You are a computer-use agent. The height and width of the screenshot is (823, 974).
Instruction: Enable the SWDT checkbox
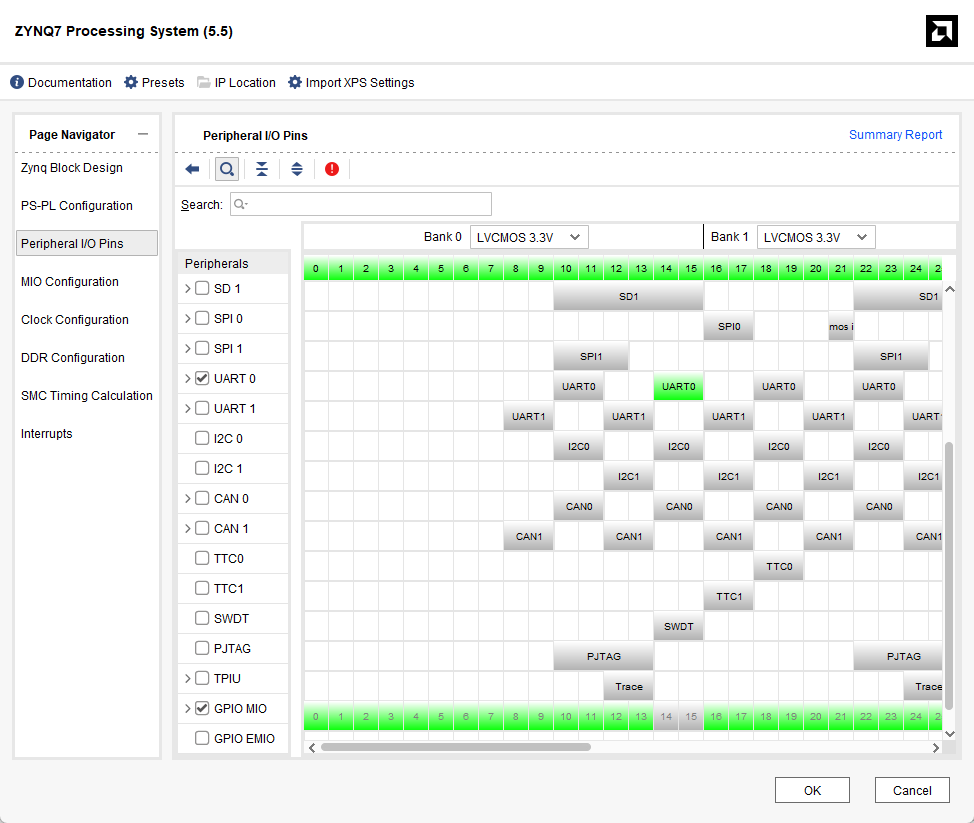point(202,618)
